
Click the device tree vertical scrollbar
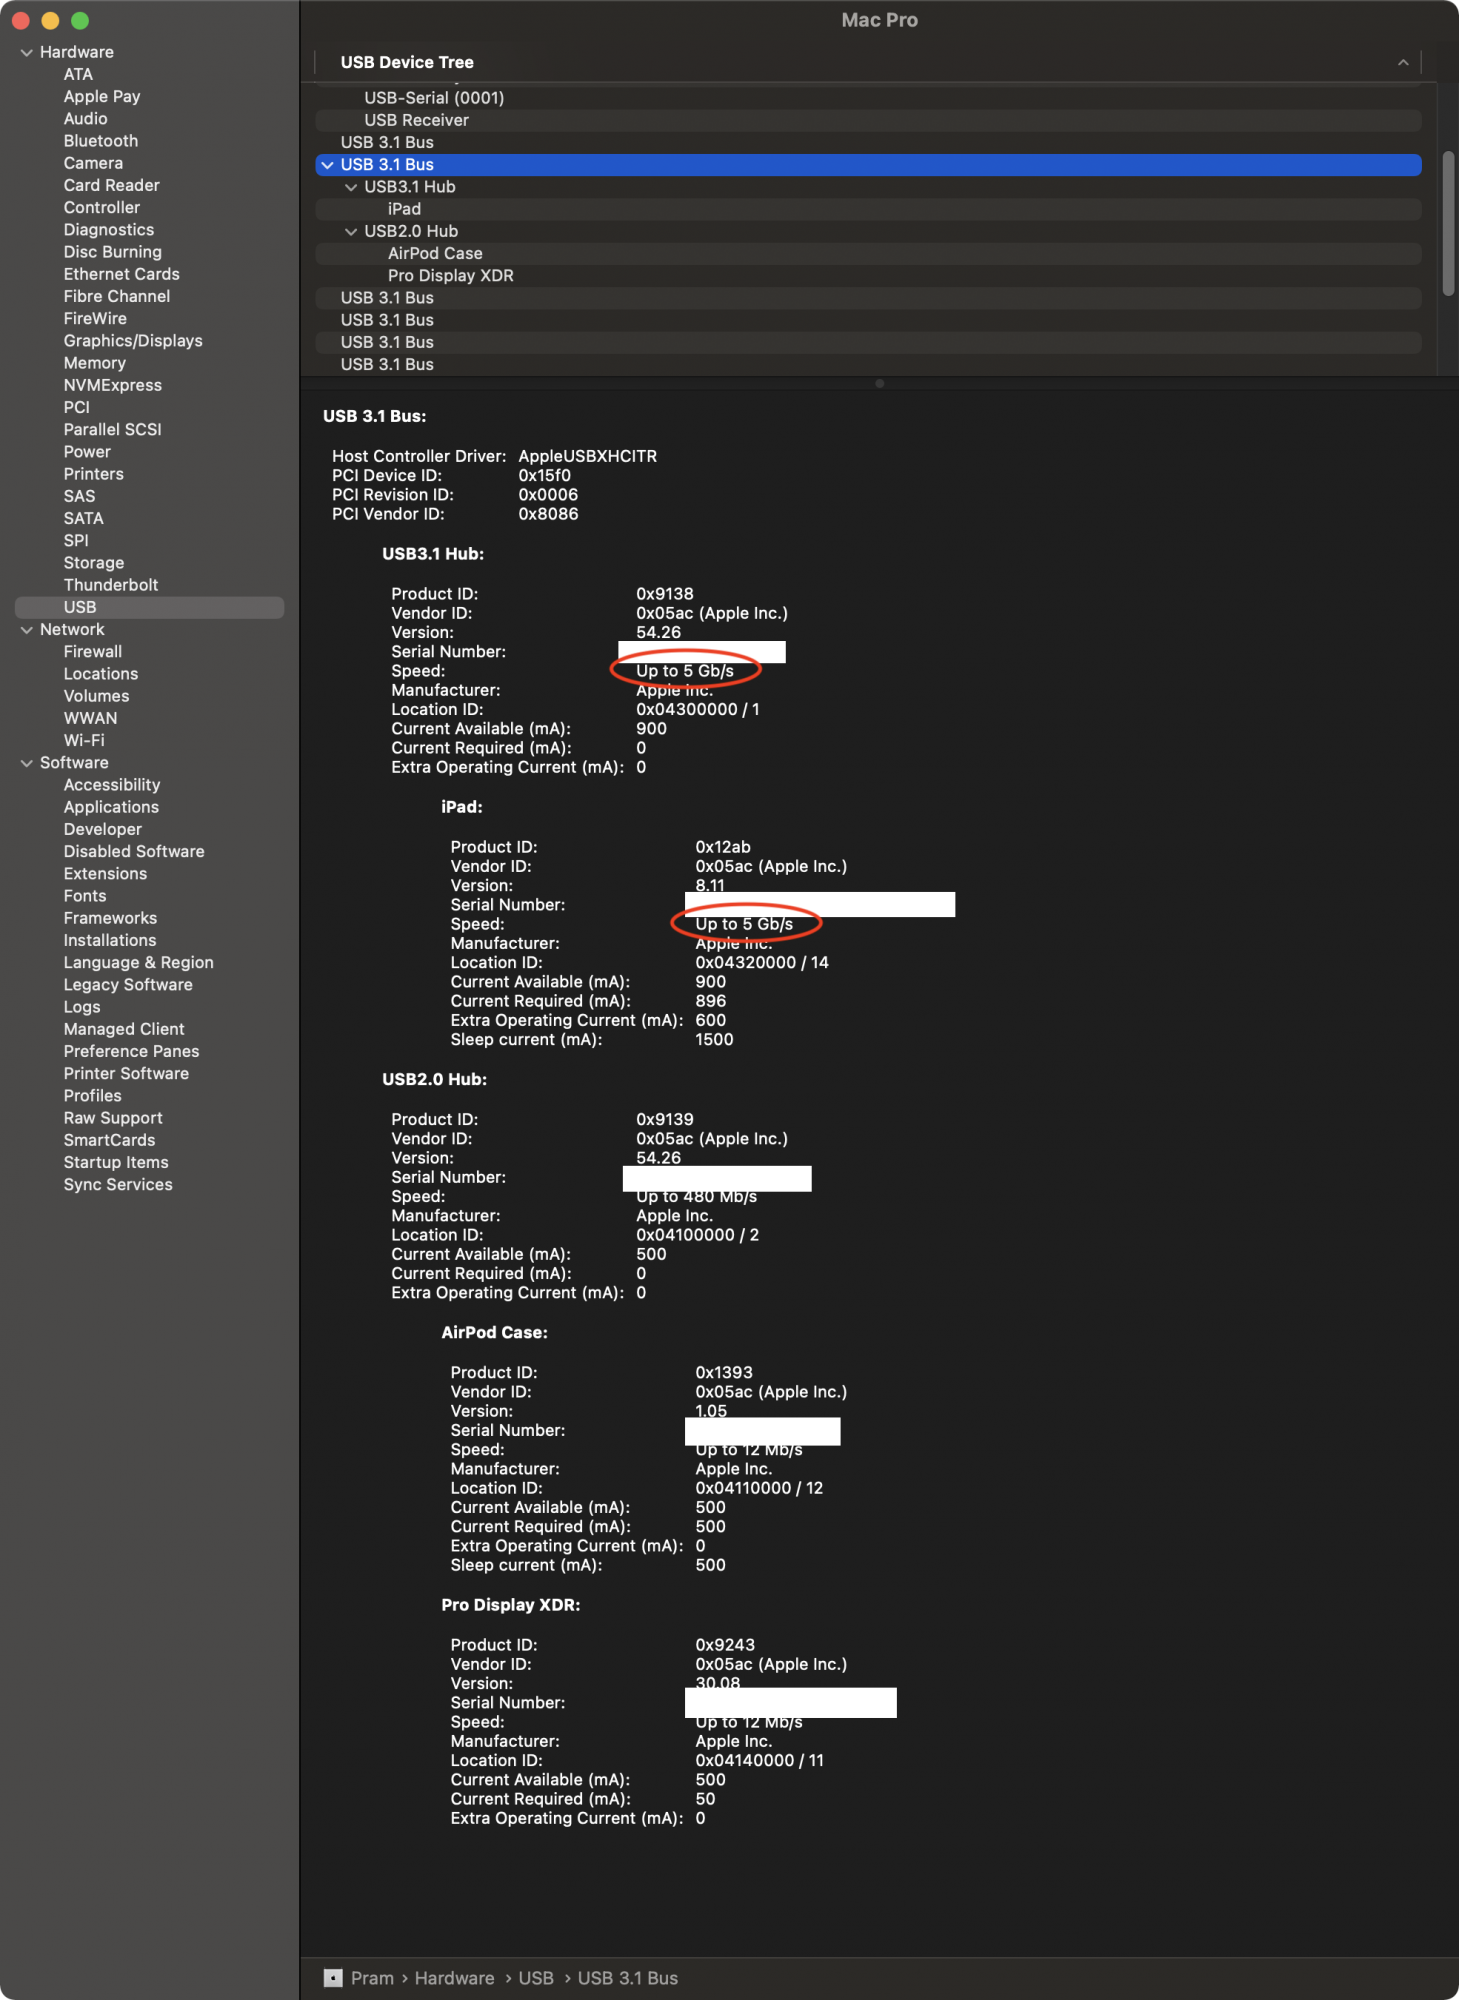click(x=1448, y=223)
